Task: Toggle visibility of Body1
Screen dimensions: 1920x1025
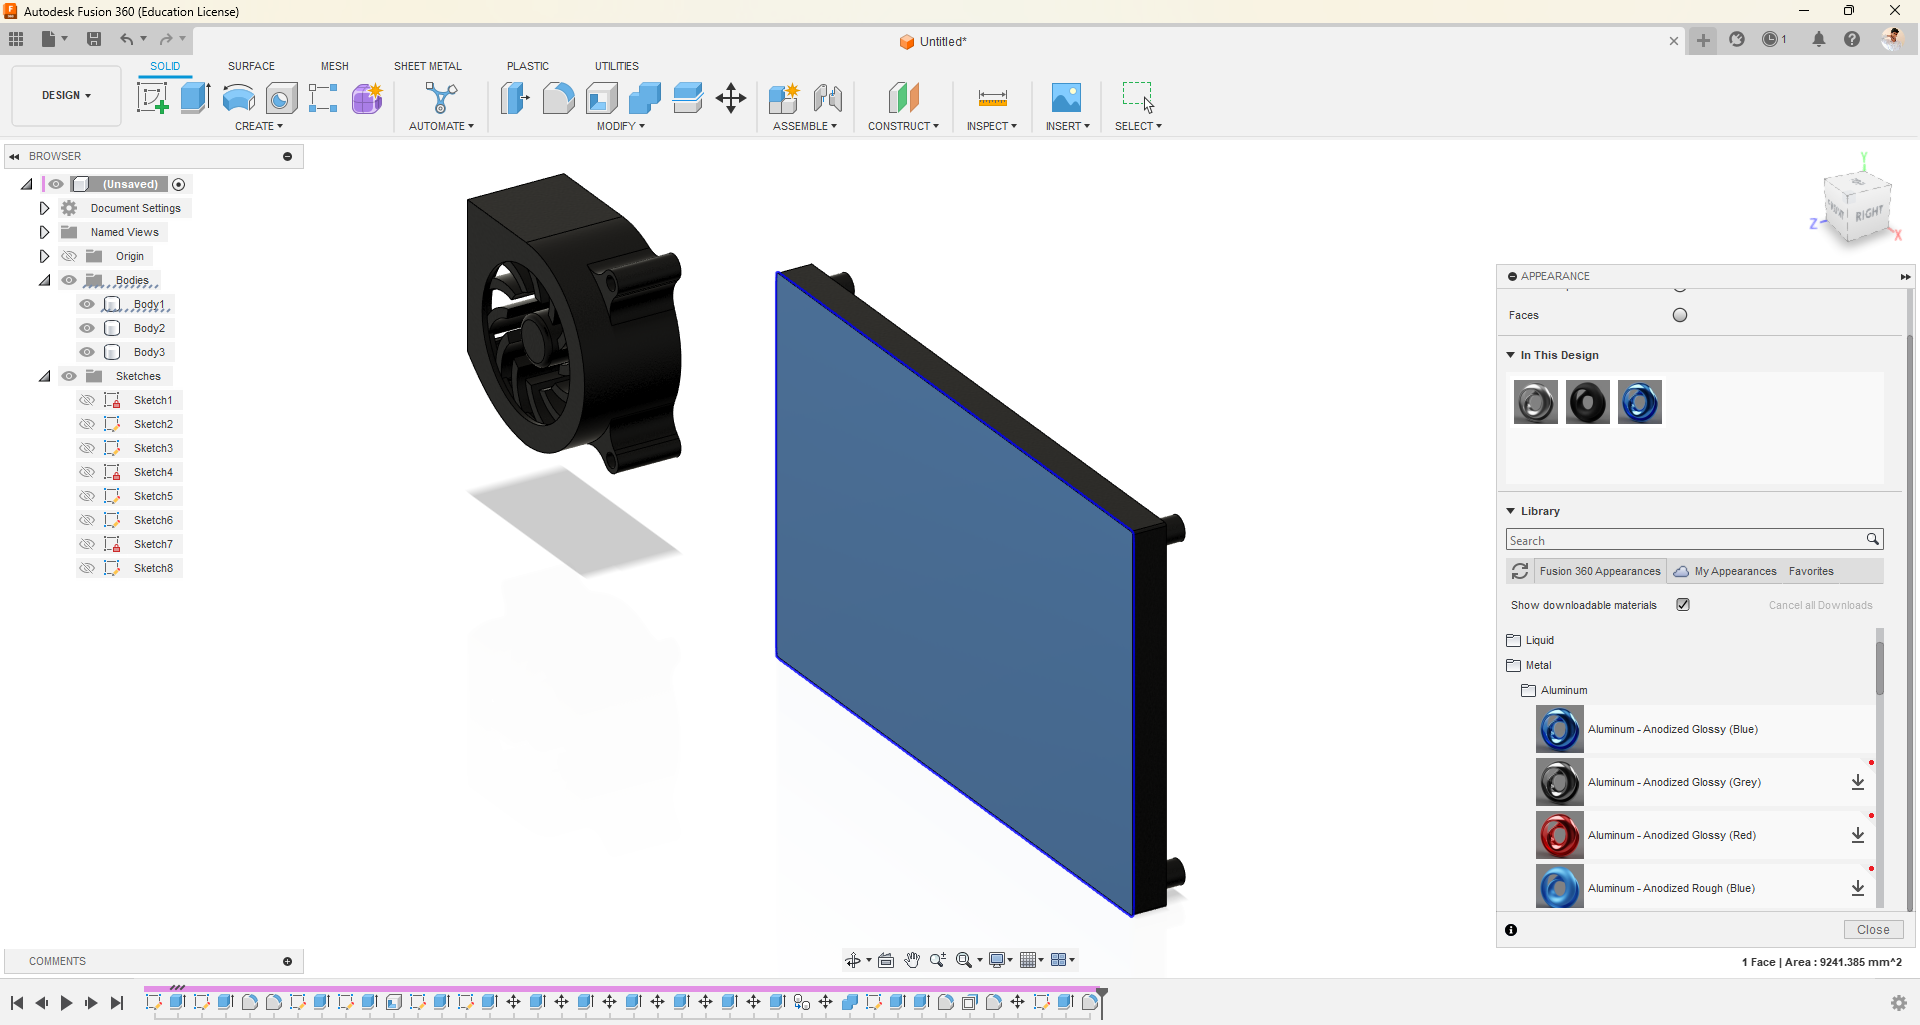Action: (x=87, y=304)
